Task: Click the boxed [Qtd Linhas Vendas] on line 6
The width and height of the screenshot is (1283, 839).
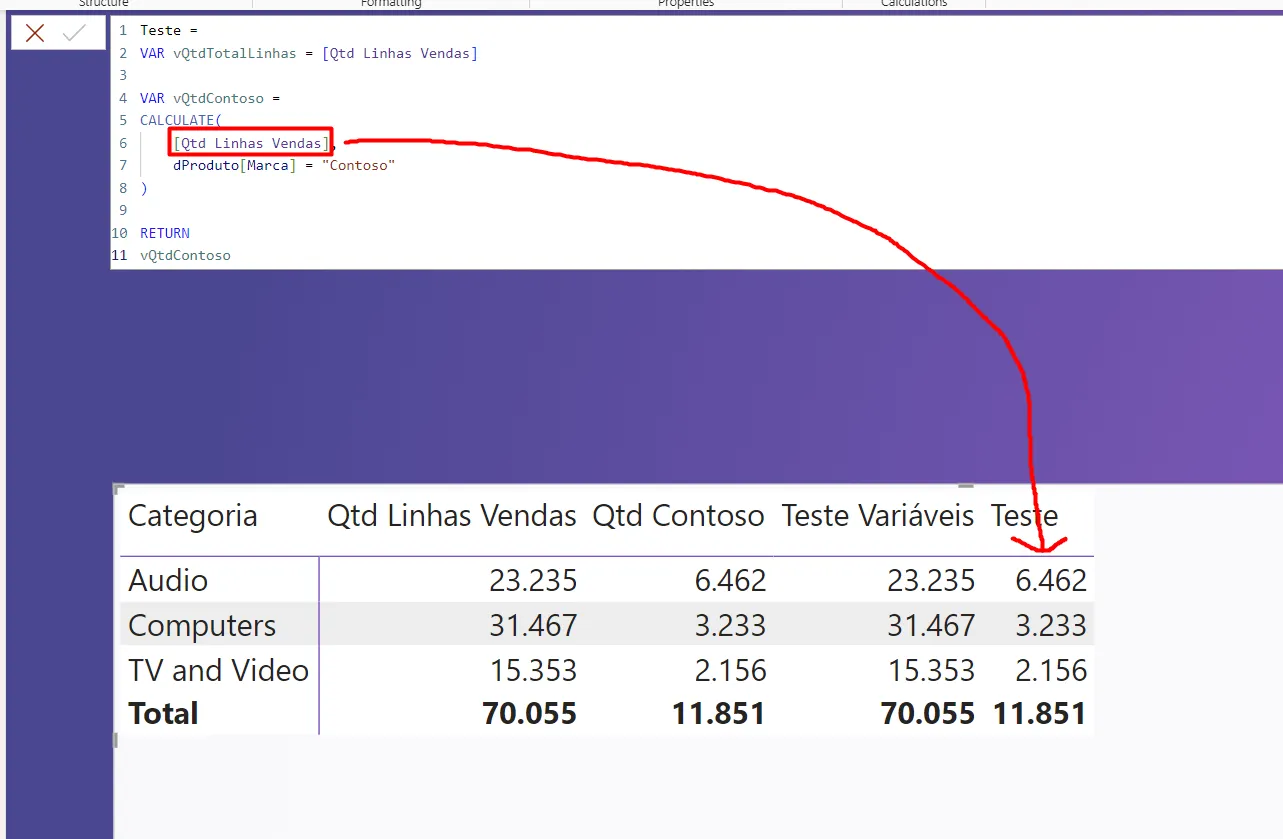Action: [250, 143]
